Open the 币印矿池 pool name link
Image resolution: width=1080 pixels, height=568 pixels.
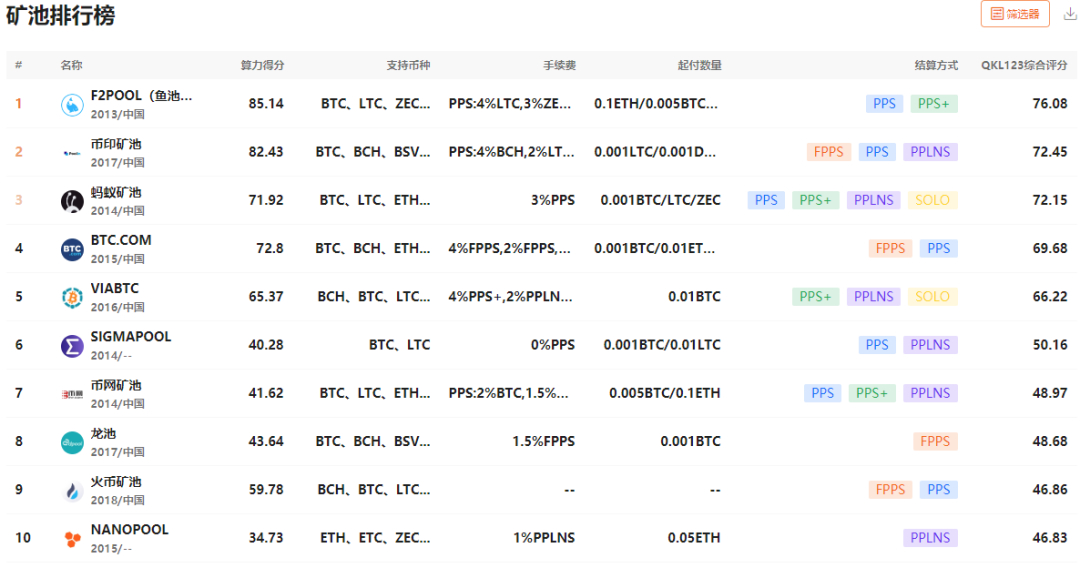tap(116, 144)
